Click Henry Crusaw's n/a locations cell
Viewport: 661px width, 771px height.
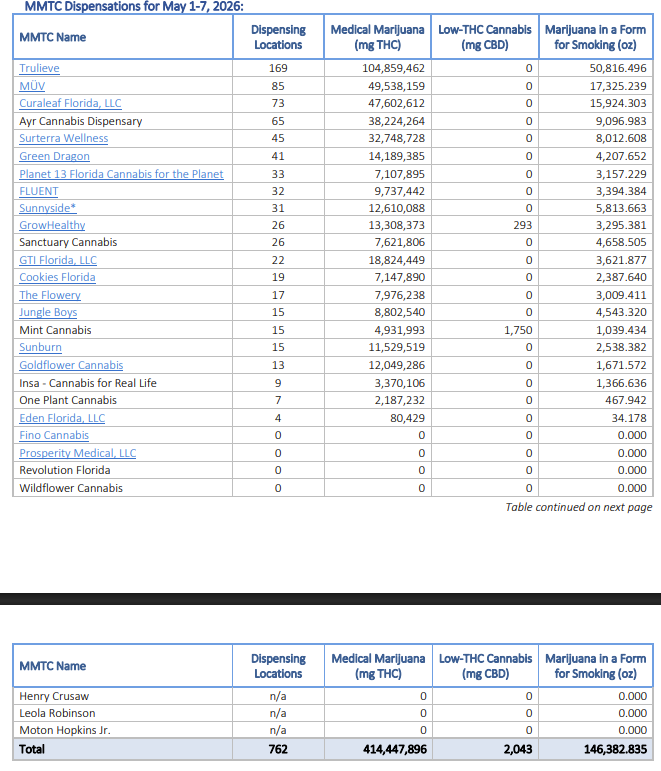point(278,696)
